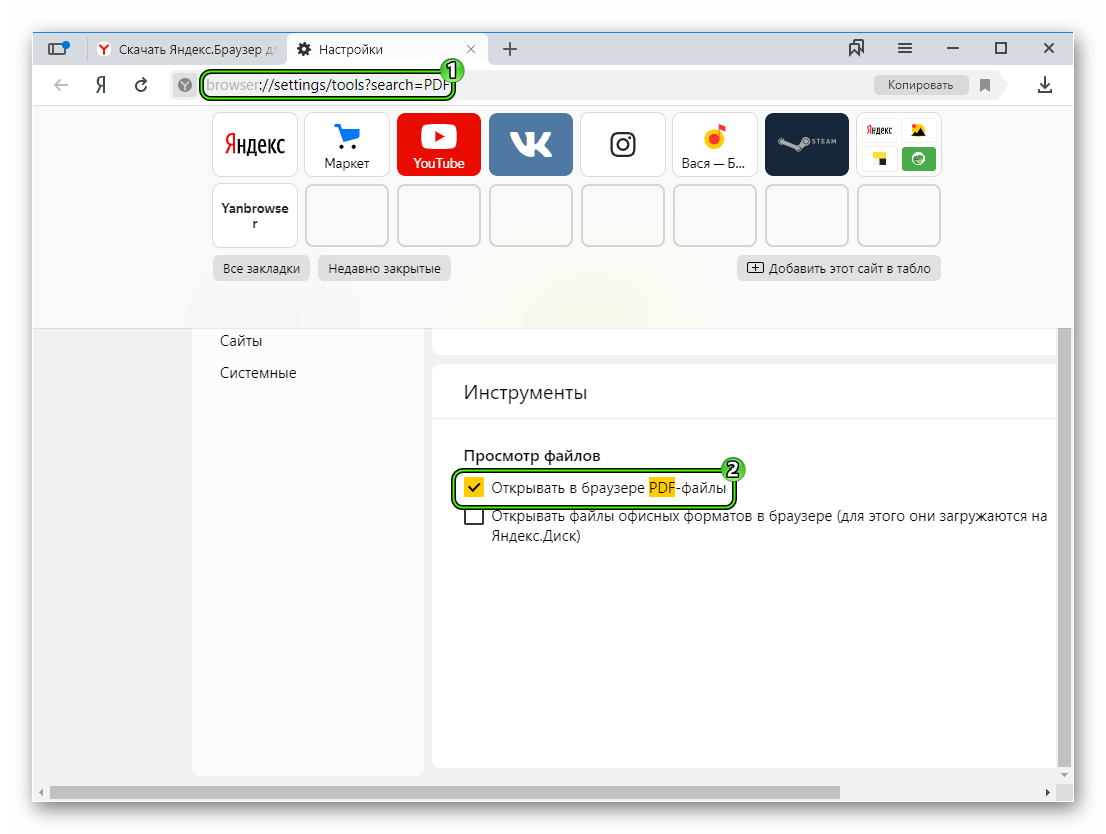Open the Маркет tile
This screenshot has width=1106, height=834.
(x=347, y=145)
